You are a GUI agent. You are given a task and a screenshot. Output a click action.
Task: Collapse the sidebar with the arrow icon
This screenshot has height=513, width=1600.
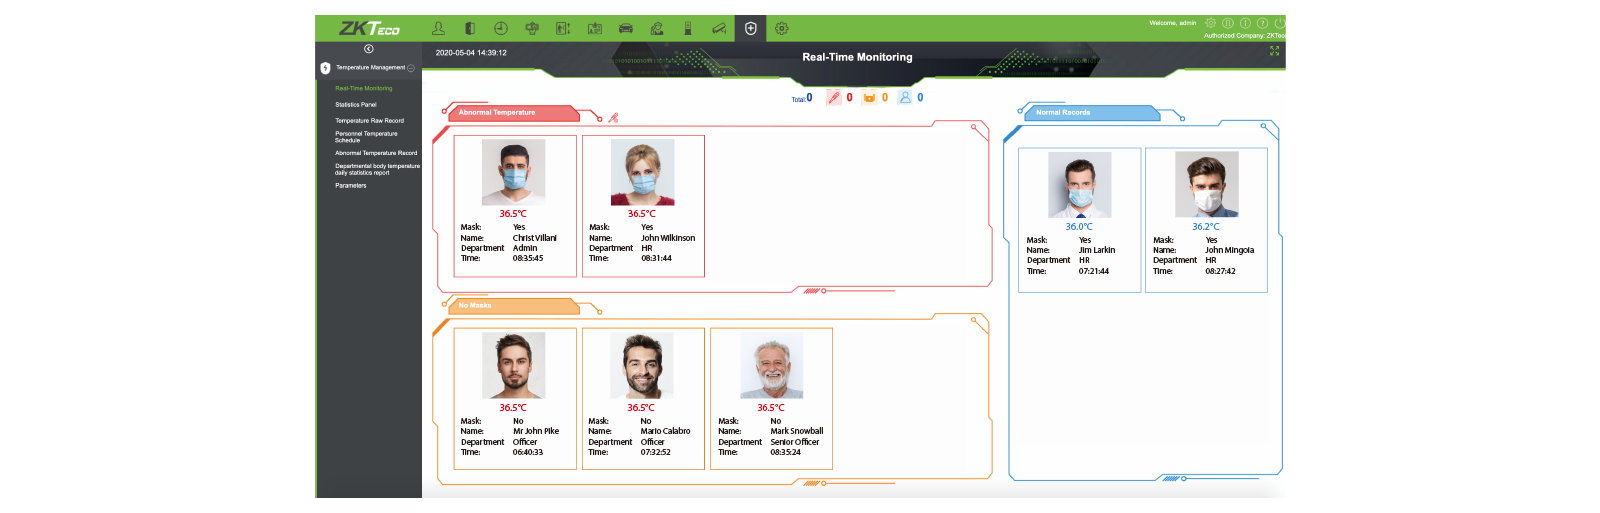(369, 49)
